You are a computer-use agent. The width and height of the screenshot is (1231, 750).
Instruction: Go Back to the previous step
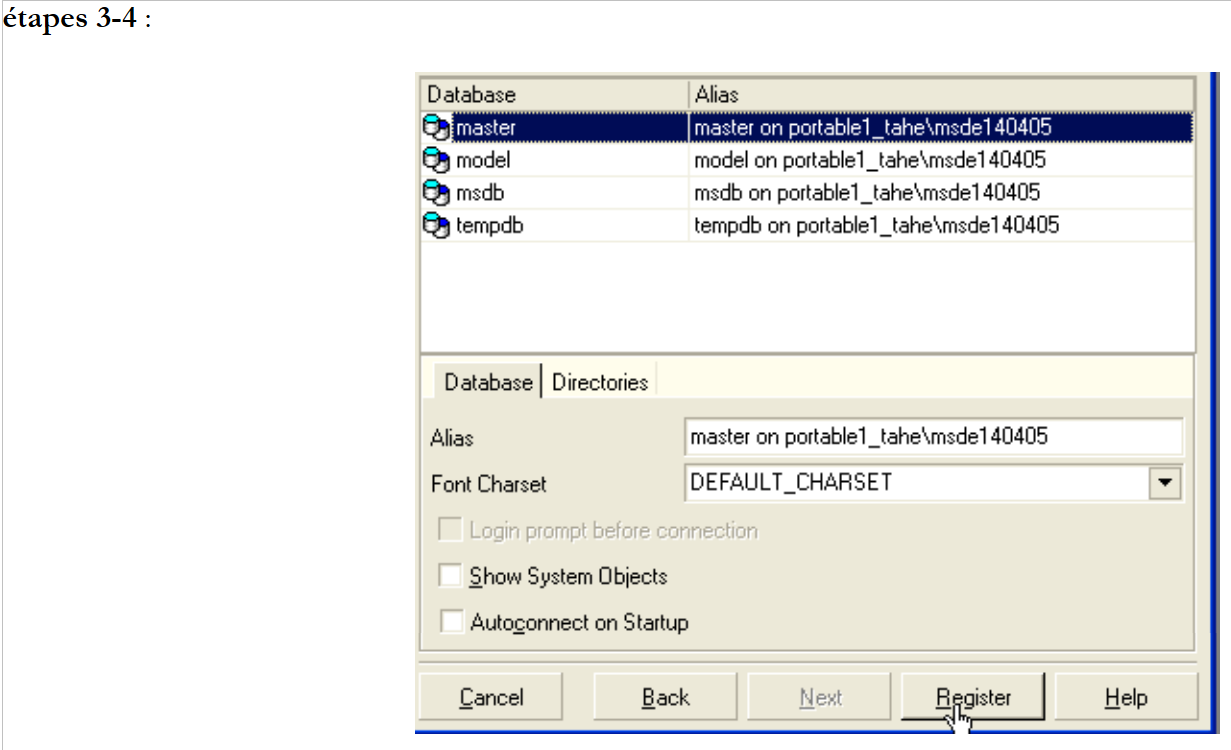tap(665, 697)
